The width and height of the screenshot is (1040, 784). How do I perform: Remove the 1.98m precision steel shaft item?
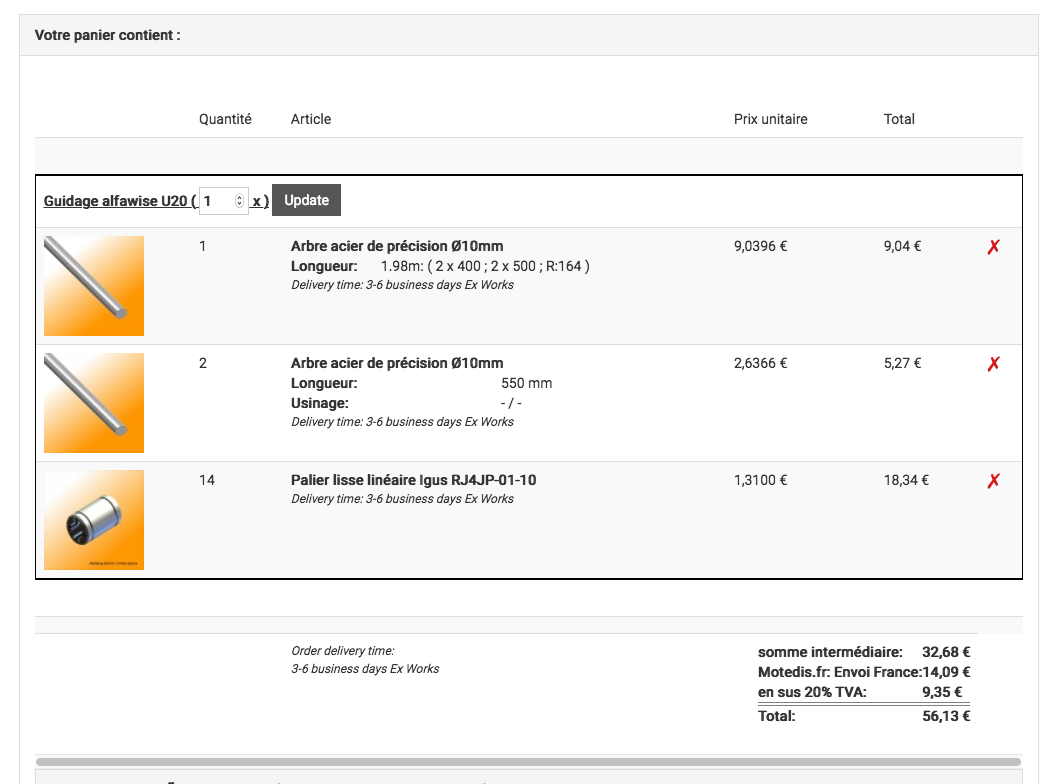993,247
